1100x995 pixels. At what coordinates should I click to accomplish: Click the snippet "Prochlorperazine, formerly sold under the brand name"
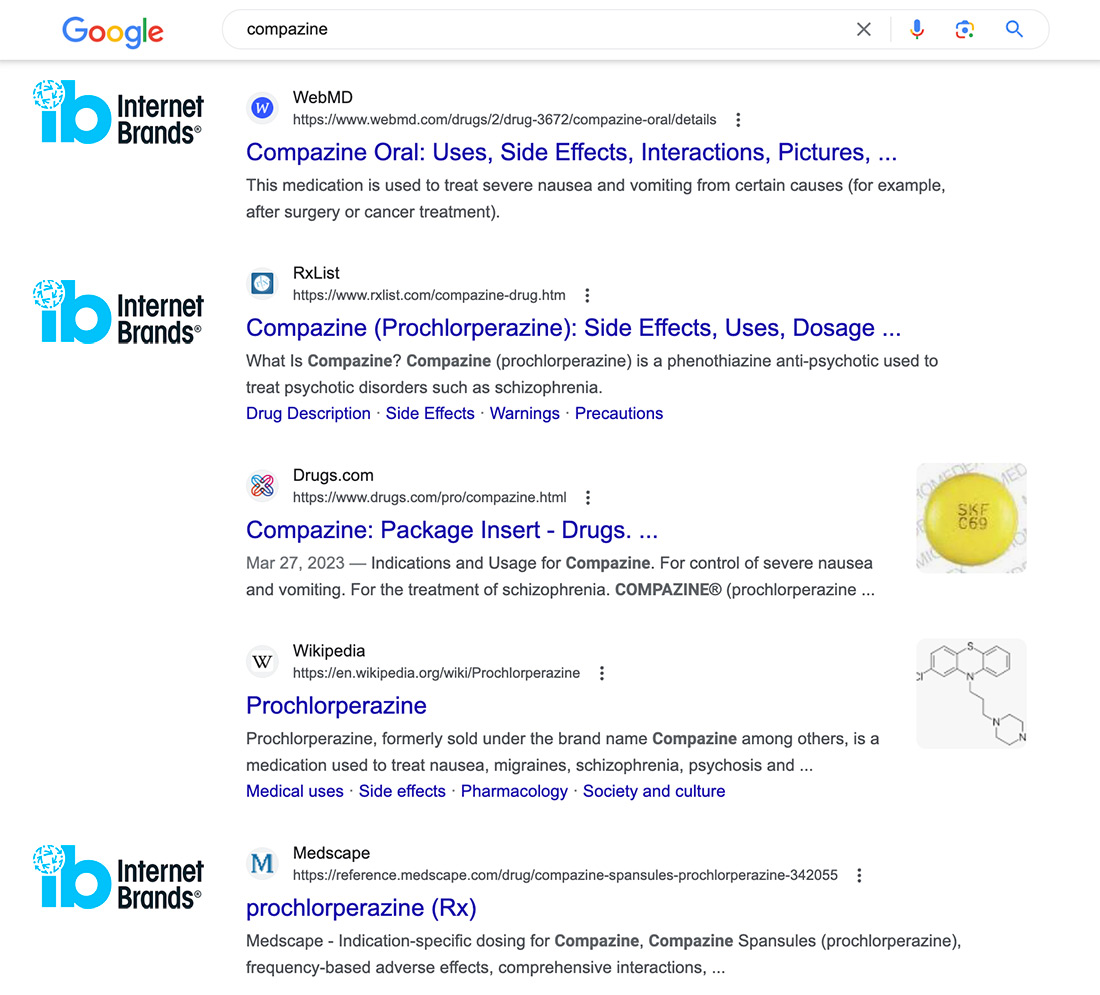[x=563, y=752]
